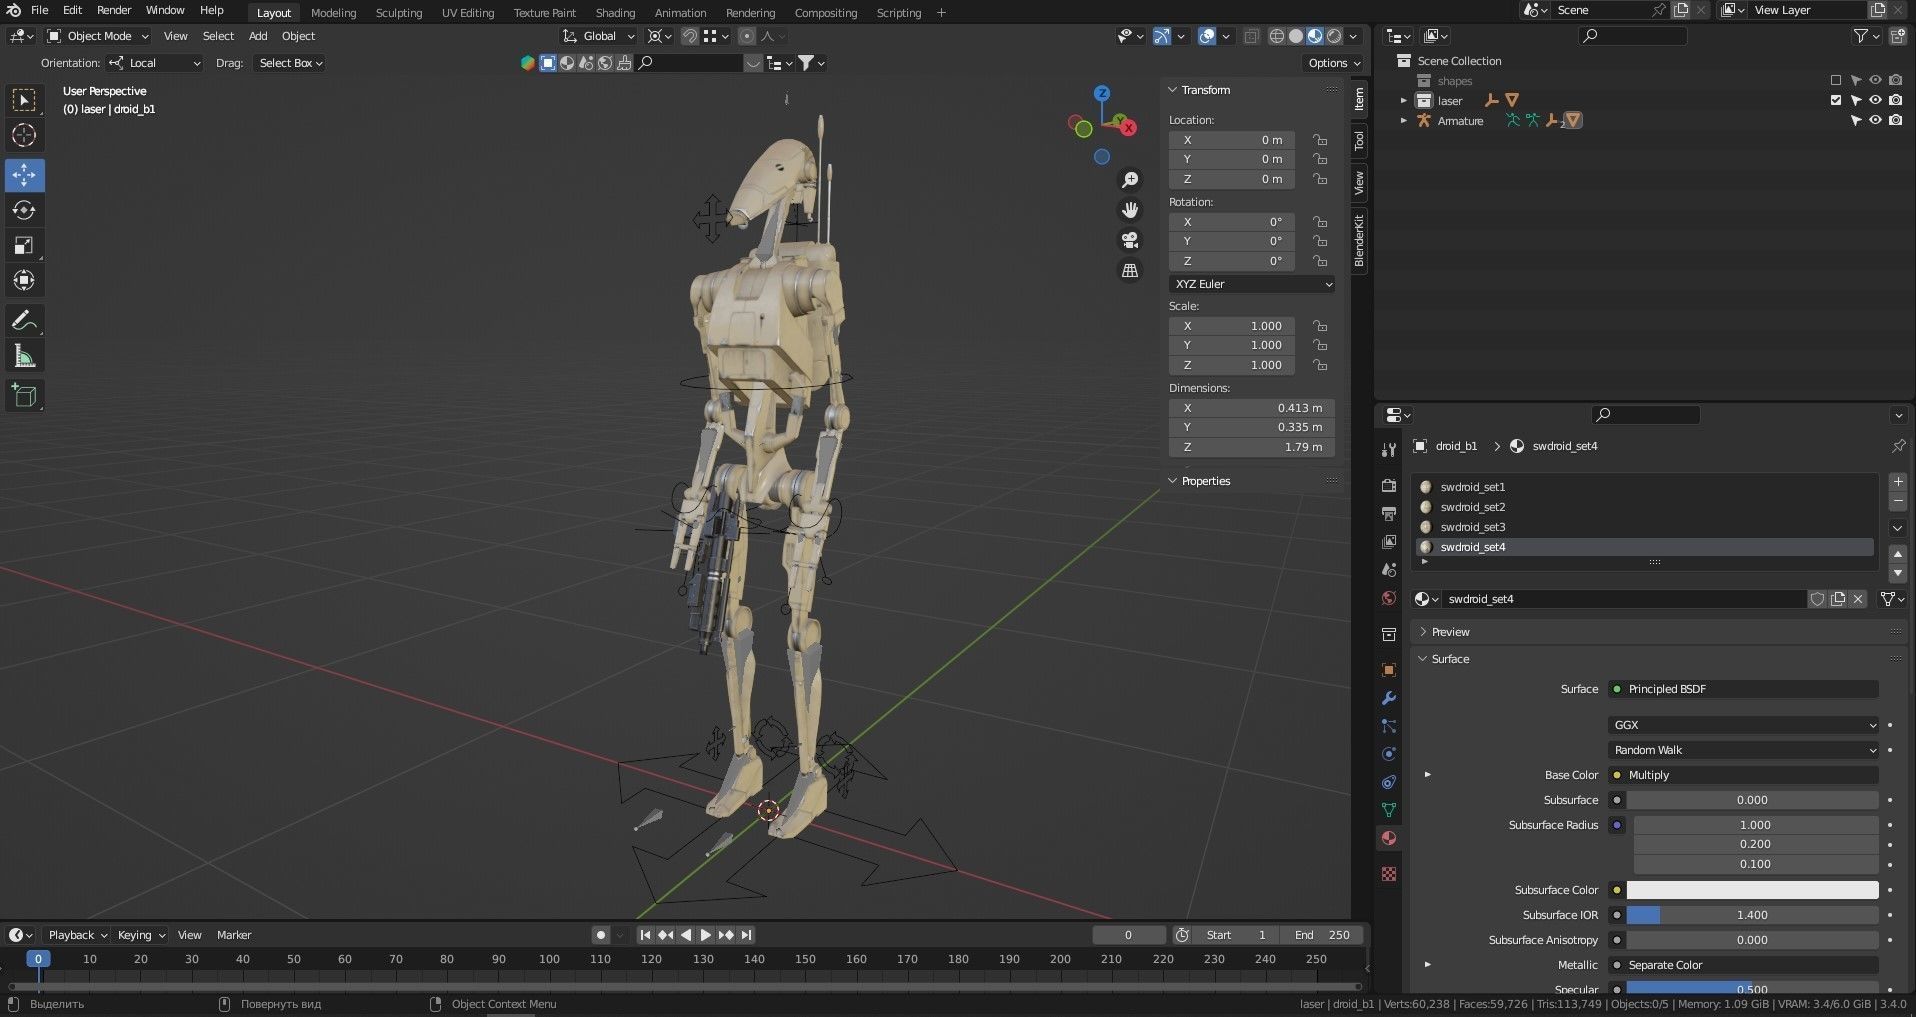Select the Measure ruler tool
The height and width of the screenshot is (1017, 1916).
coord(24,356)
